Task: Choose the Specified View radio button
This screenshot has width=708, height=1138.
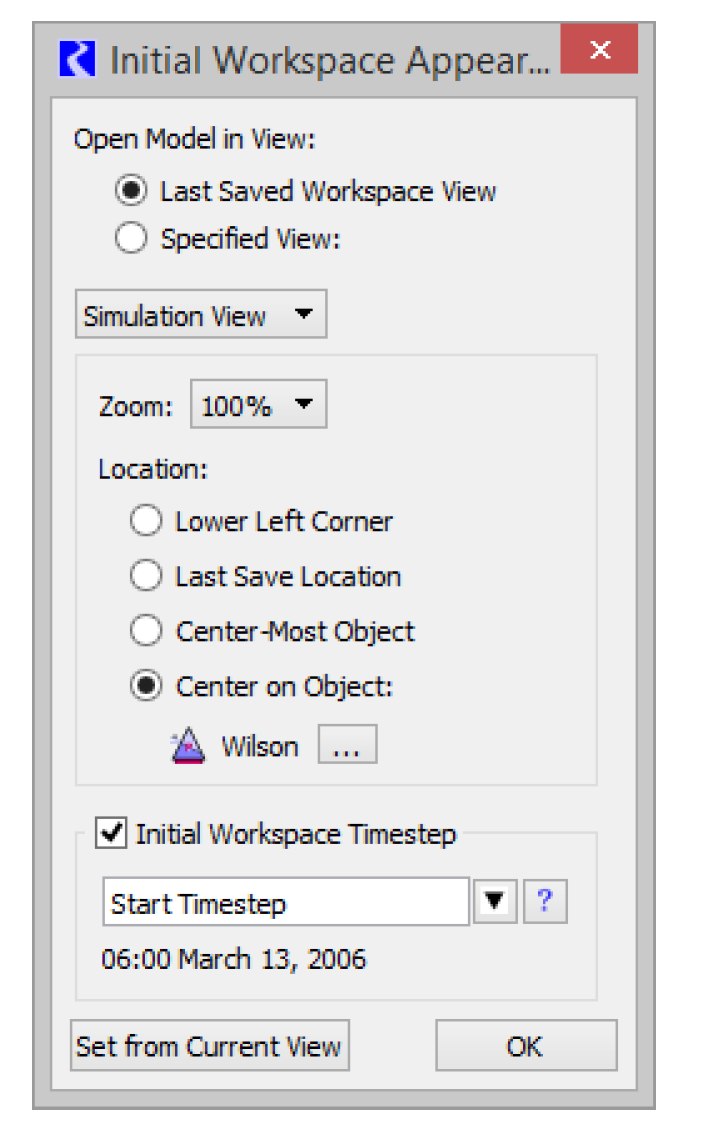Action: [x=131, y=239]
